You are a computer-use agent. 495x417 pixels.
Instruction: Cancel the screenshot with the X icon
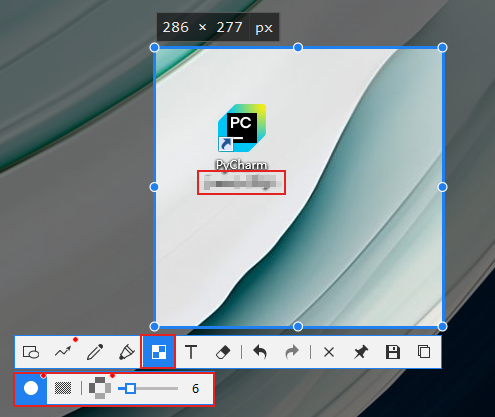pos(329,352)
